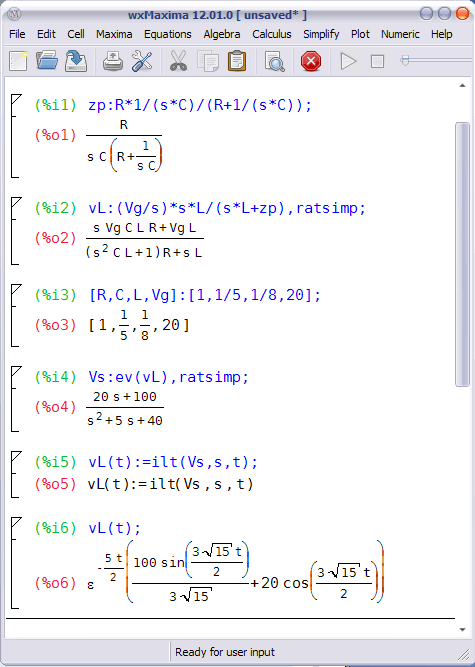475x667 pixels.
Task: Open the File menu
Action: pos(17,34)
